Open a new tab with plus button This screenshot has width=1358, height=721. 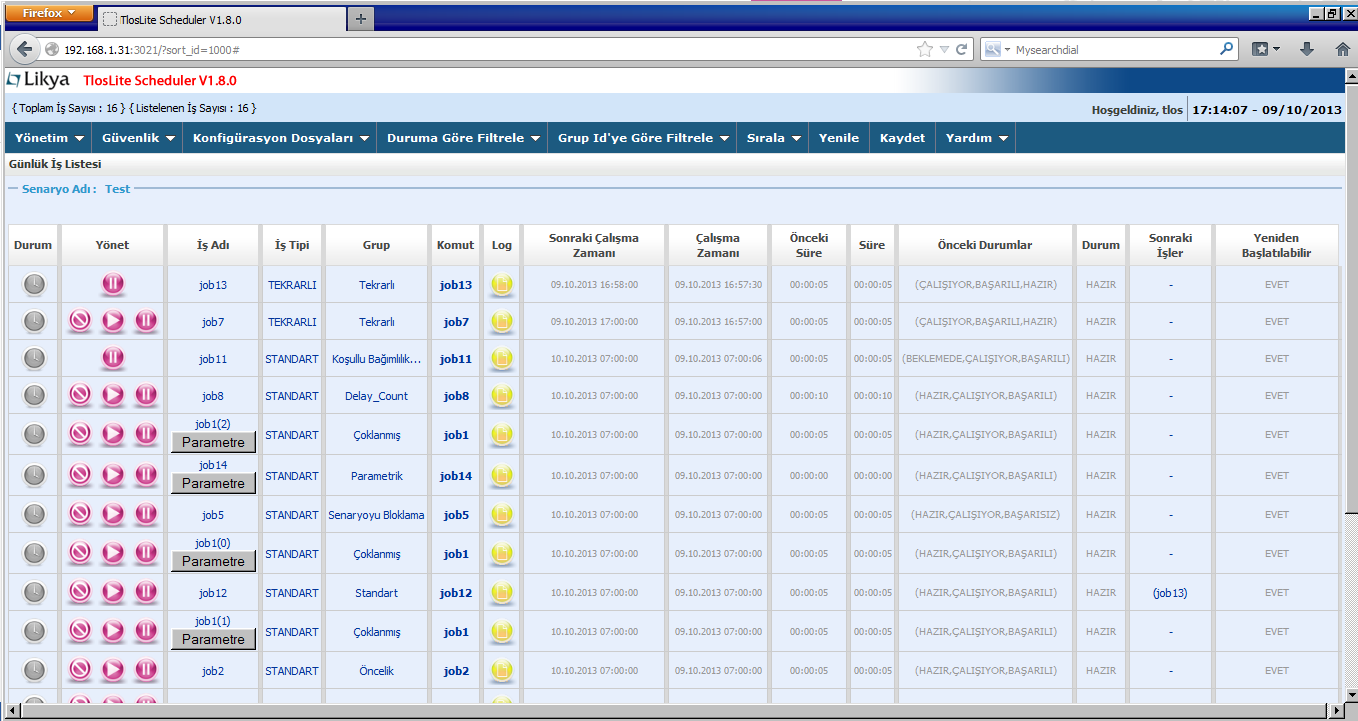360,18
